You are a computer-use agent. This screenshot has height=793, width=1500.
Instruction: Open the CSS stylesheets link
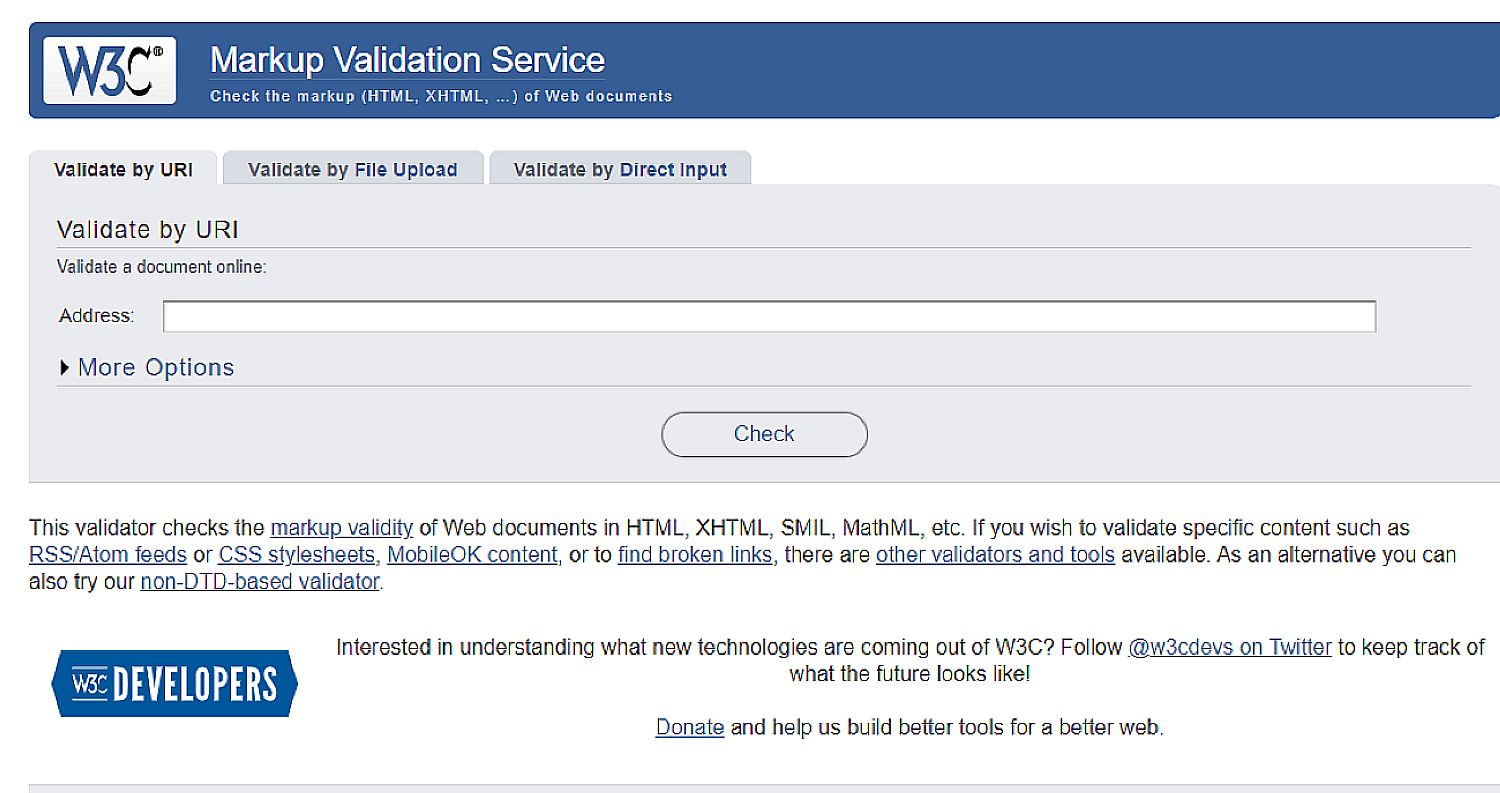point(297,554)
